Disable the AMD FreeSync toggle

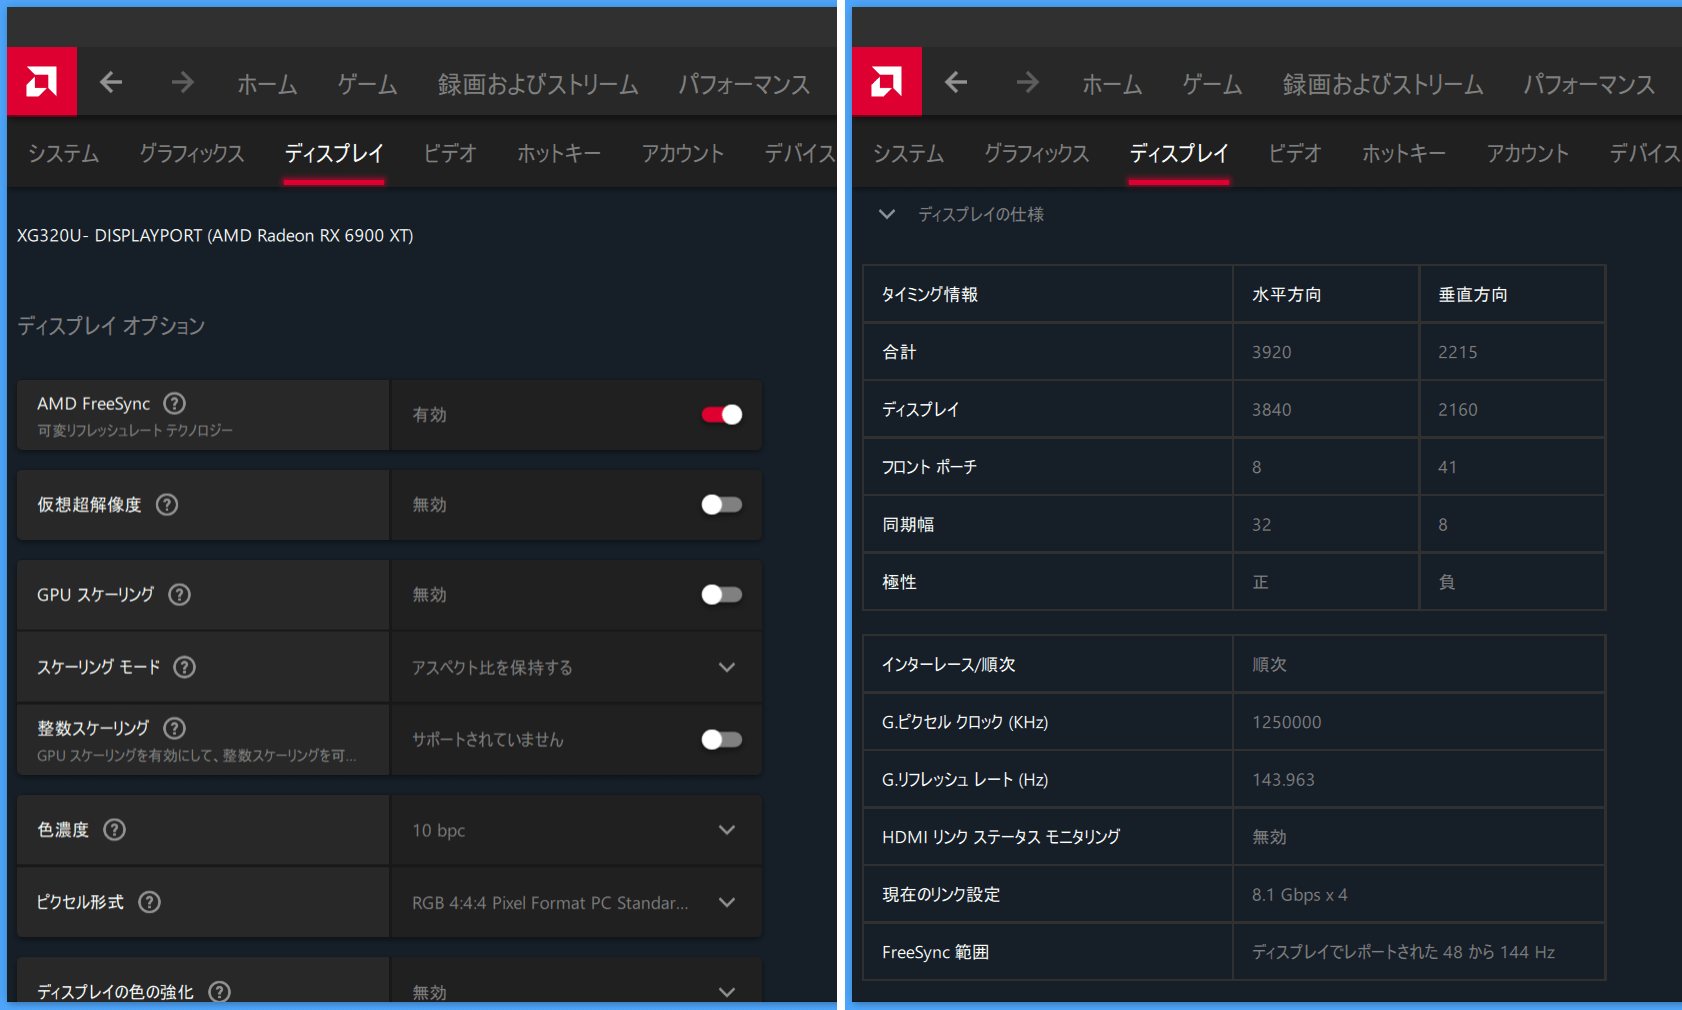[x=722, y=414]
